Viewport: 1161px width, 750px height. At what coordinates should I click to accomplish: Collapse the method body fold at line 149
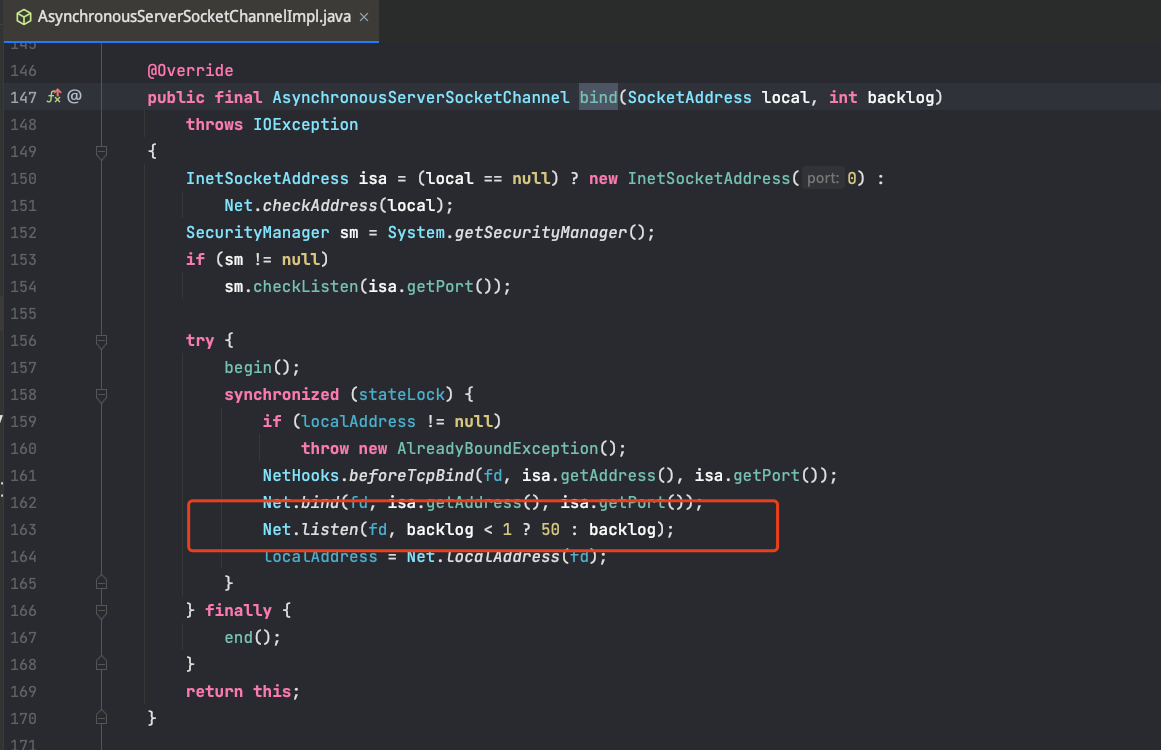101,152
